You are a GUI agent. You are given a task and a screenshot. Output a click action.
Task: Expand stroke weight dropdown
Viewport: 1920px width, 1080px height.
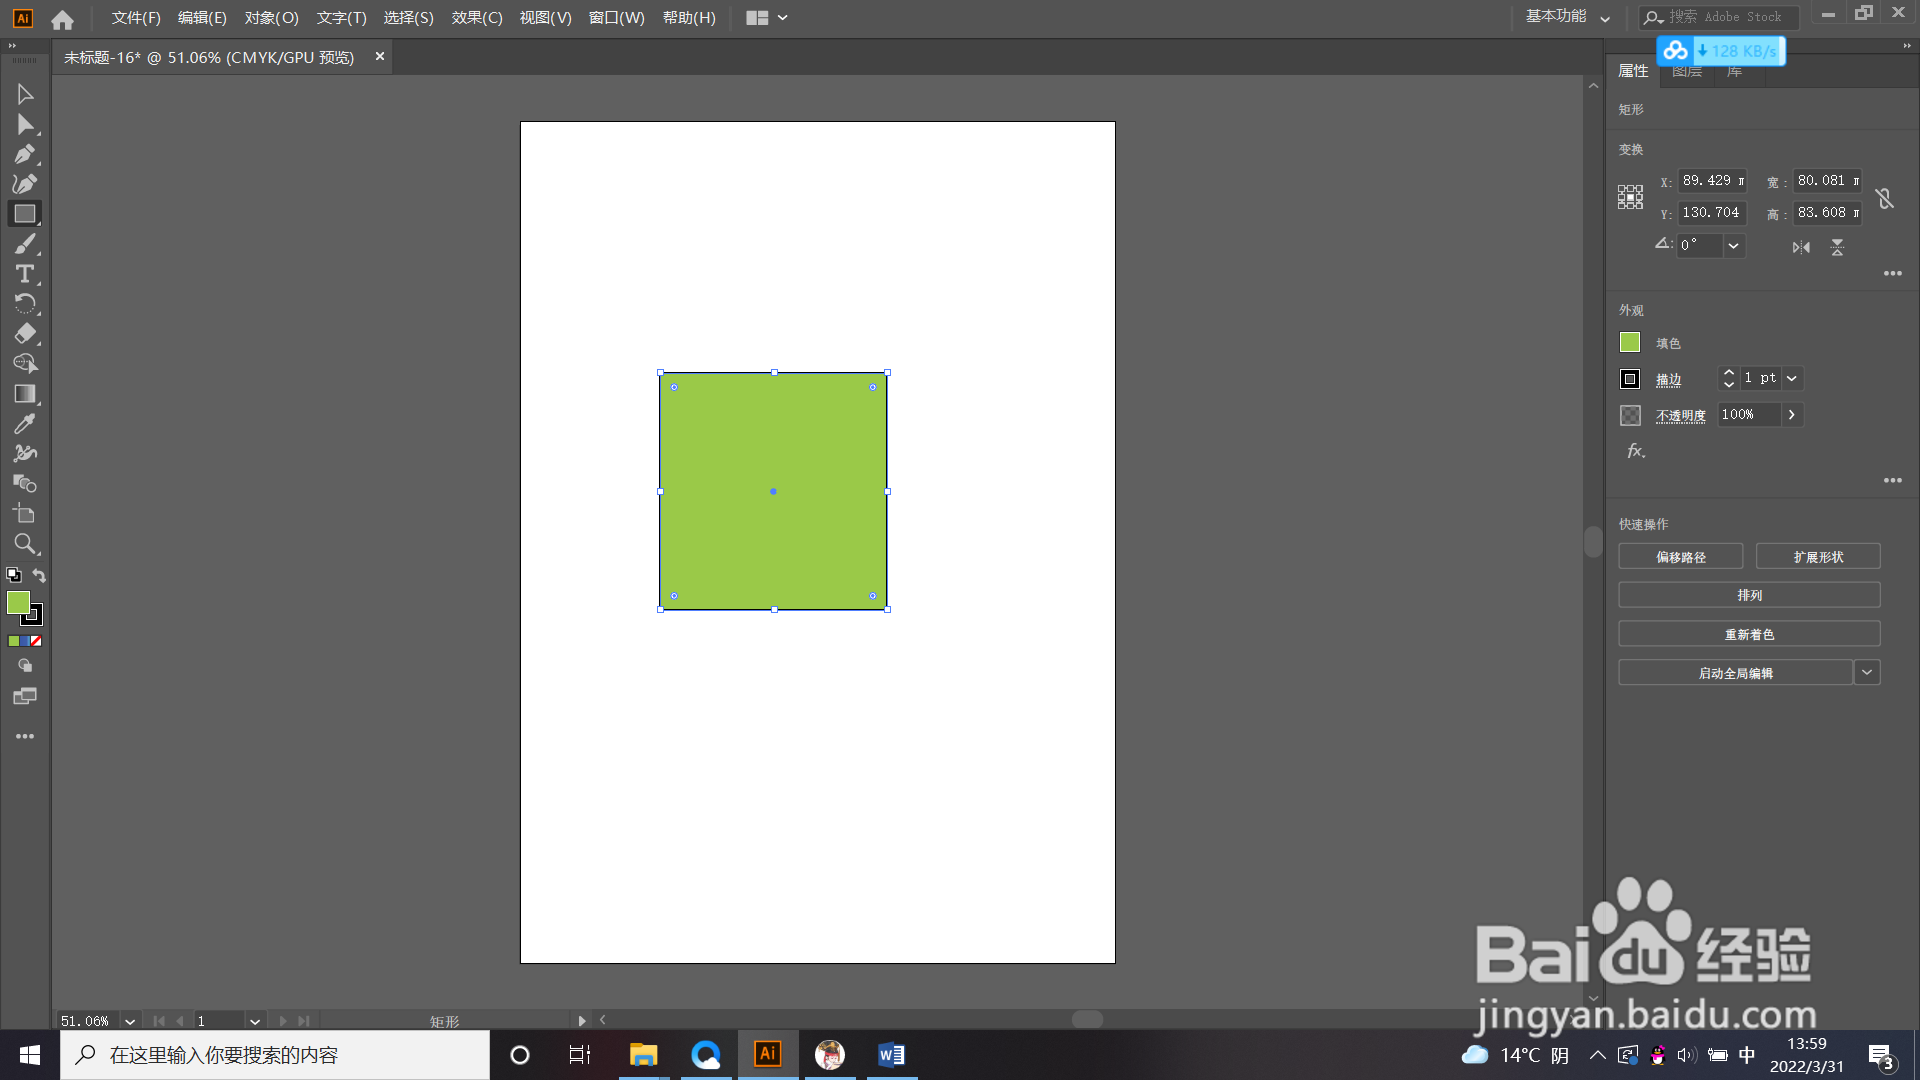coord(1792,378)
